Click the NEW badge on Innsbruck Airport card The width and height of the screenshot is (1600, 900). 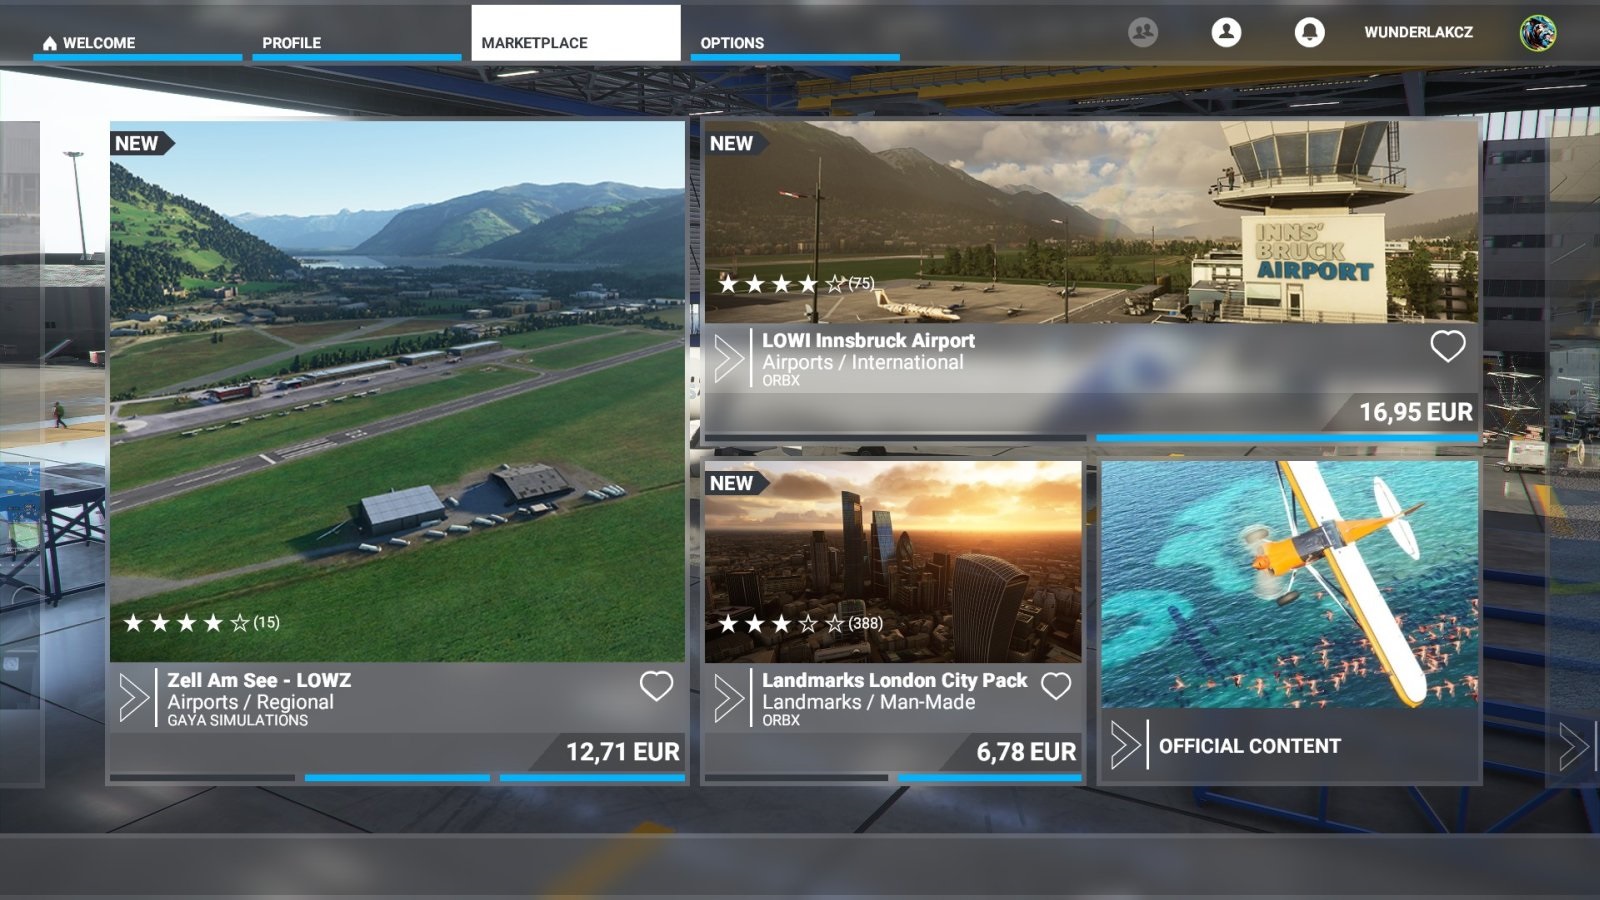click(x=735, y=143)
